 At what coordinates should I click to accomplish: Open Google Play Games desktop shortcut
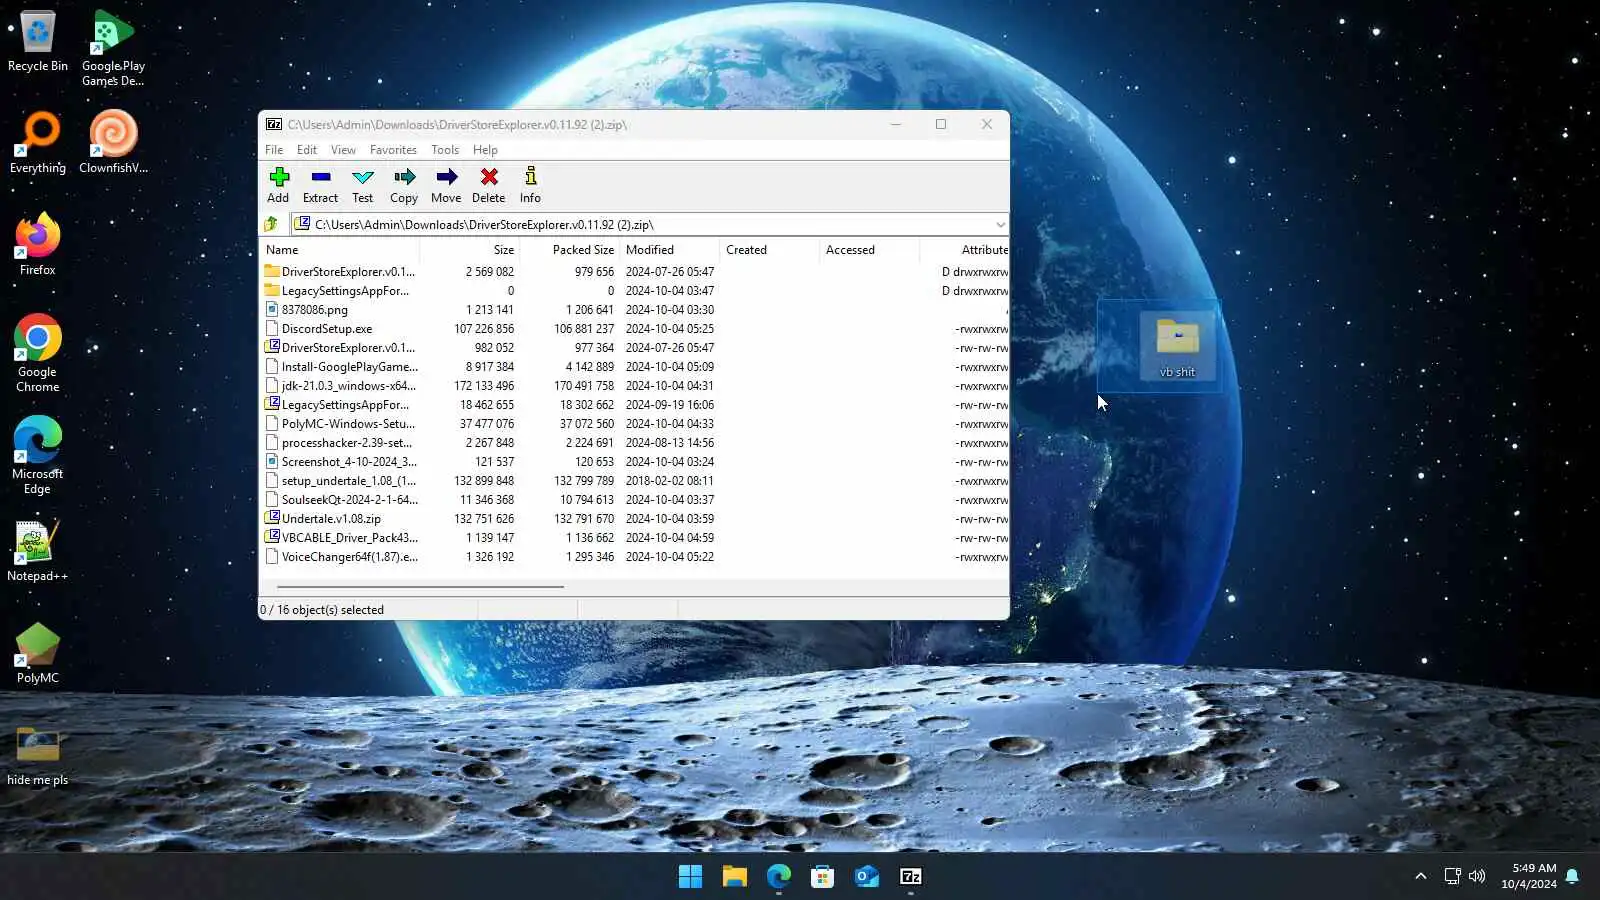click(x=113, y=47)
